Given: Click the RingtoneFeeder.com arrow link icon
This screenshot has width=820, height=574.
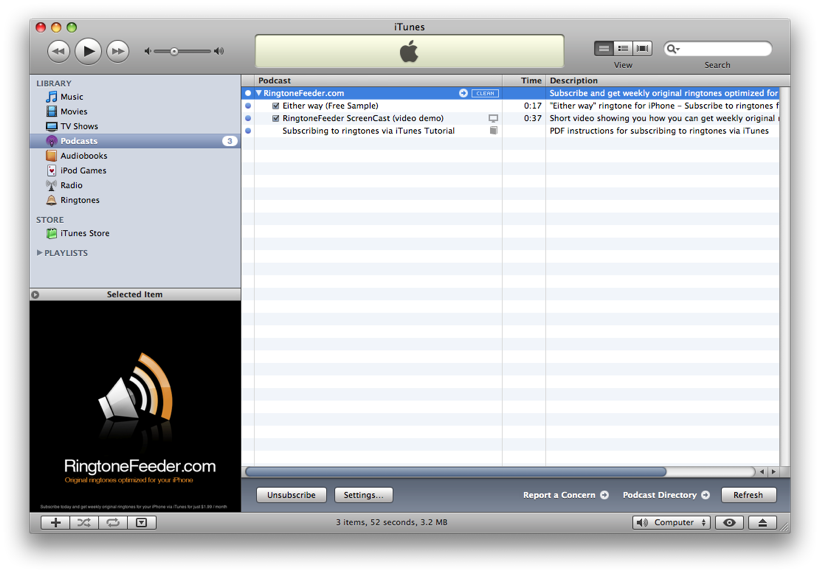Looking at the screenshot, I should pyautogui.click(x=463, y=93).
